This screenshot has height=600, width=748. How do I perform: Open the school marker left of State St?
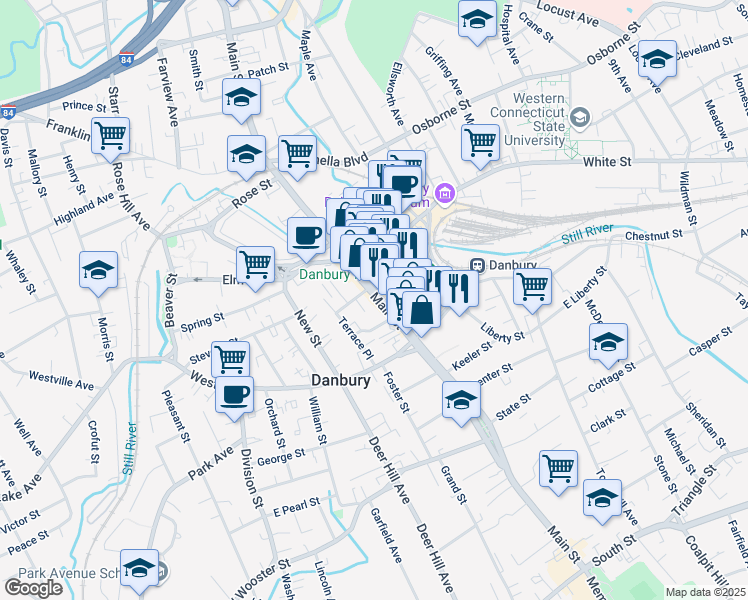tap(461, 403)
